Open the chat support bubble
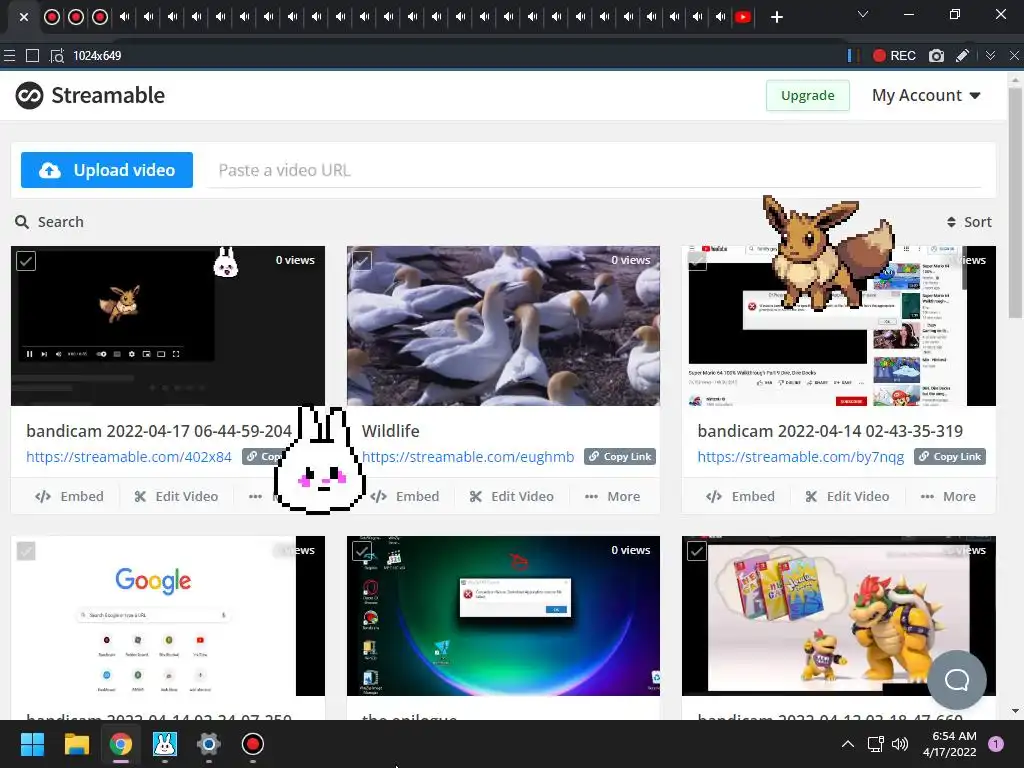This screenshot has height=768, width=1024. 957,680
